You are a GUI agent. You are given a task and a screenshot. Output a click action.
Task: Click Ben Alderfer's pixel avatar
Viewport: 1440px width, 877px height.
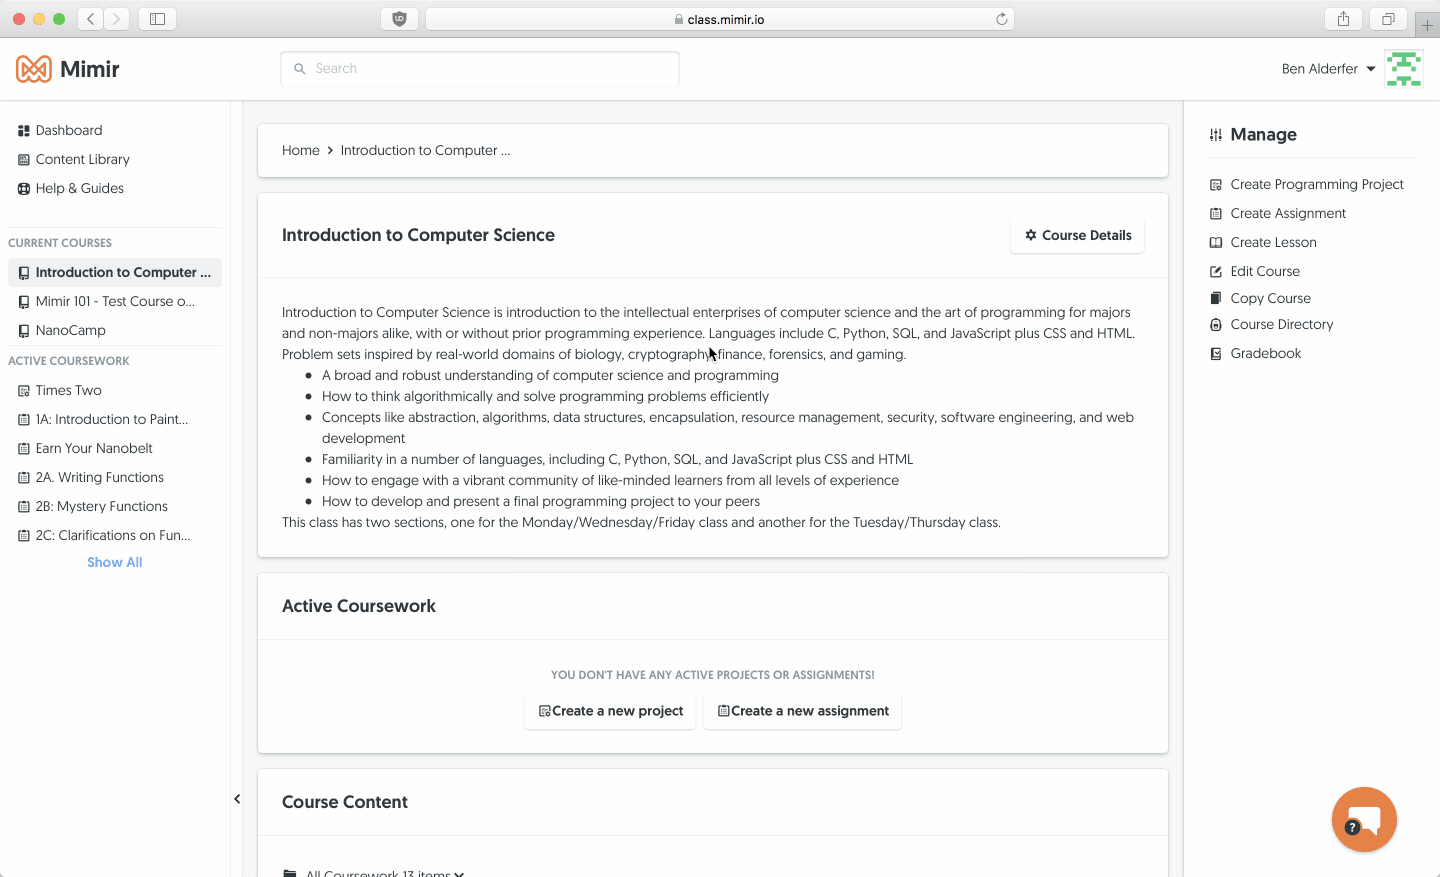coord(1404,69)
